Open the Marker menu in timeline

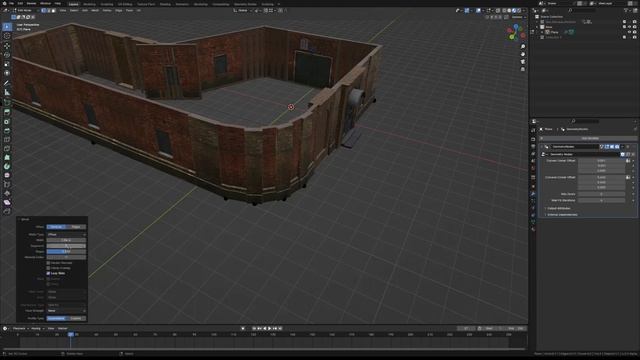tap(62, 329)
